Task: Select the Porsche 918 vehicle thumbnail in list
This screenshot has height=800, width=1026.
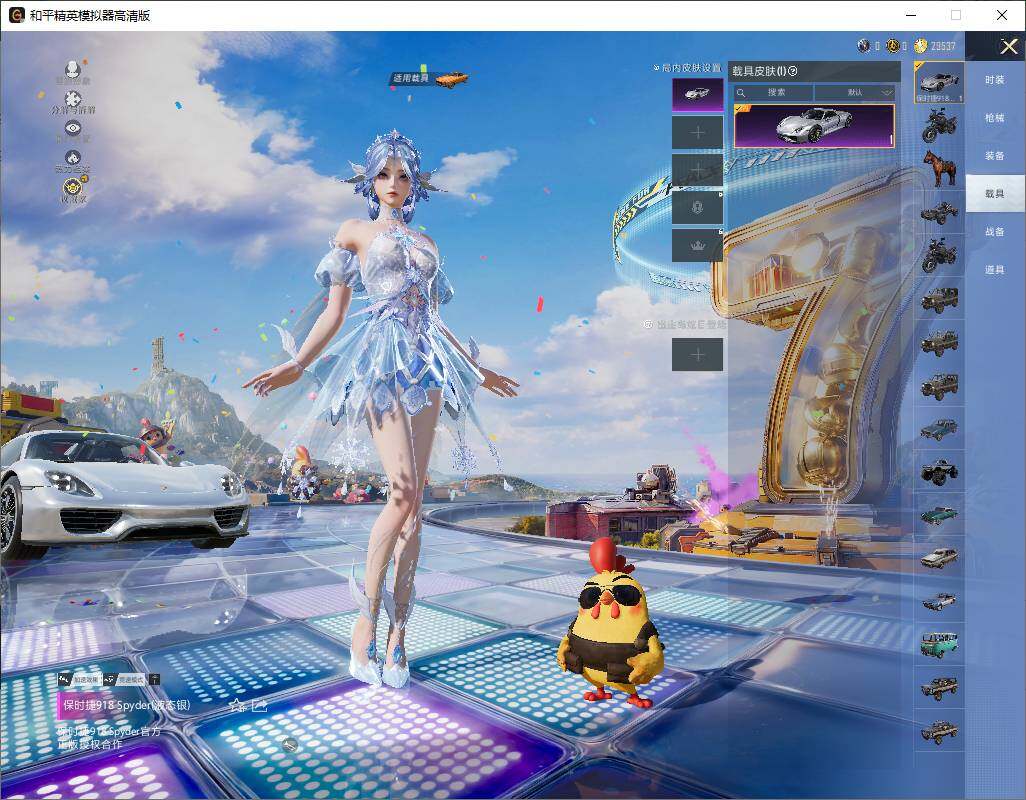Action: [939, 83]
